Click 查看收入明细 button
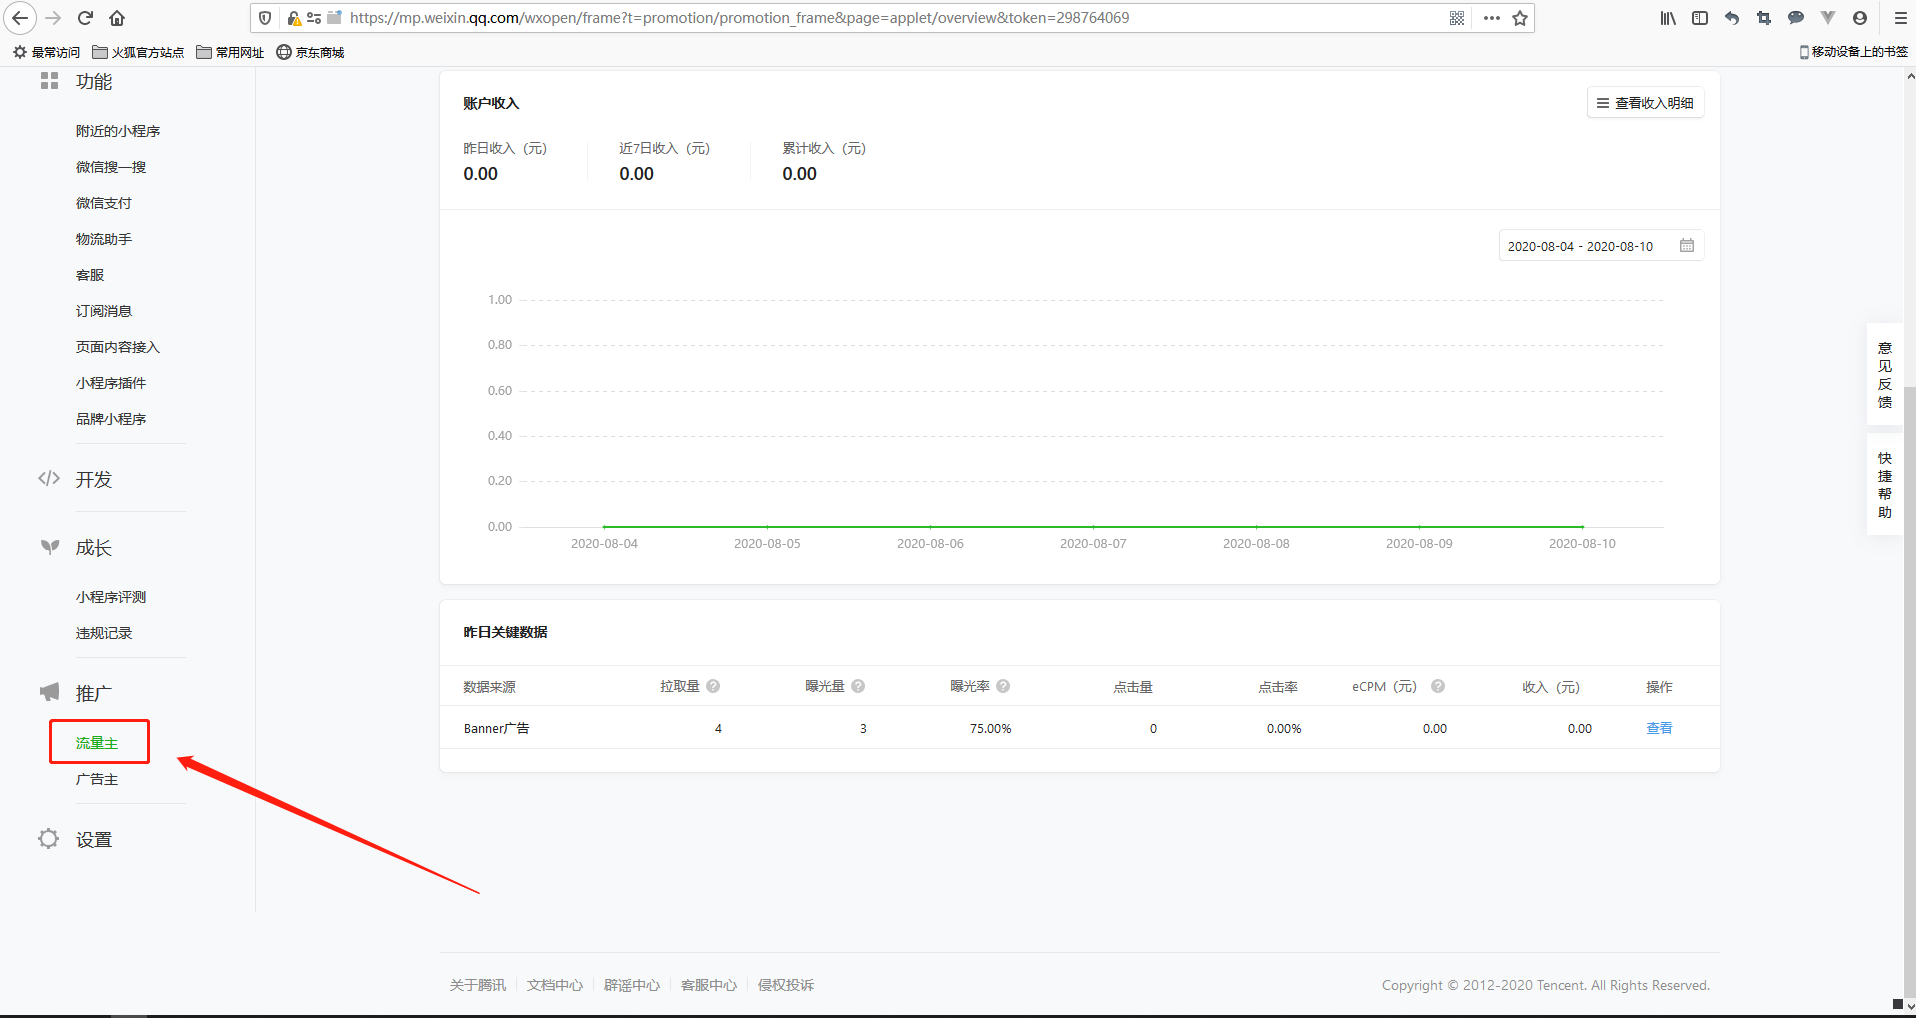This screenshot has width=1916, height=1018. [x=1645, y=103]
